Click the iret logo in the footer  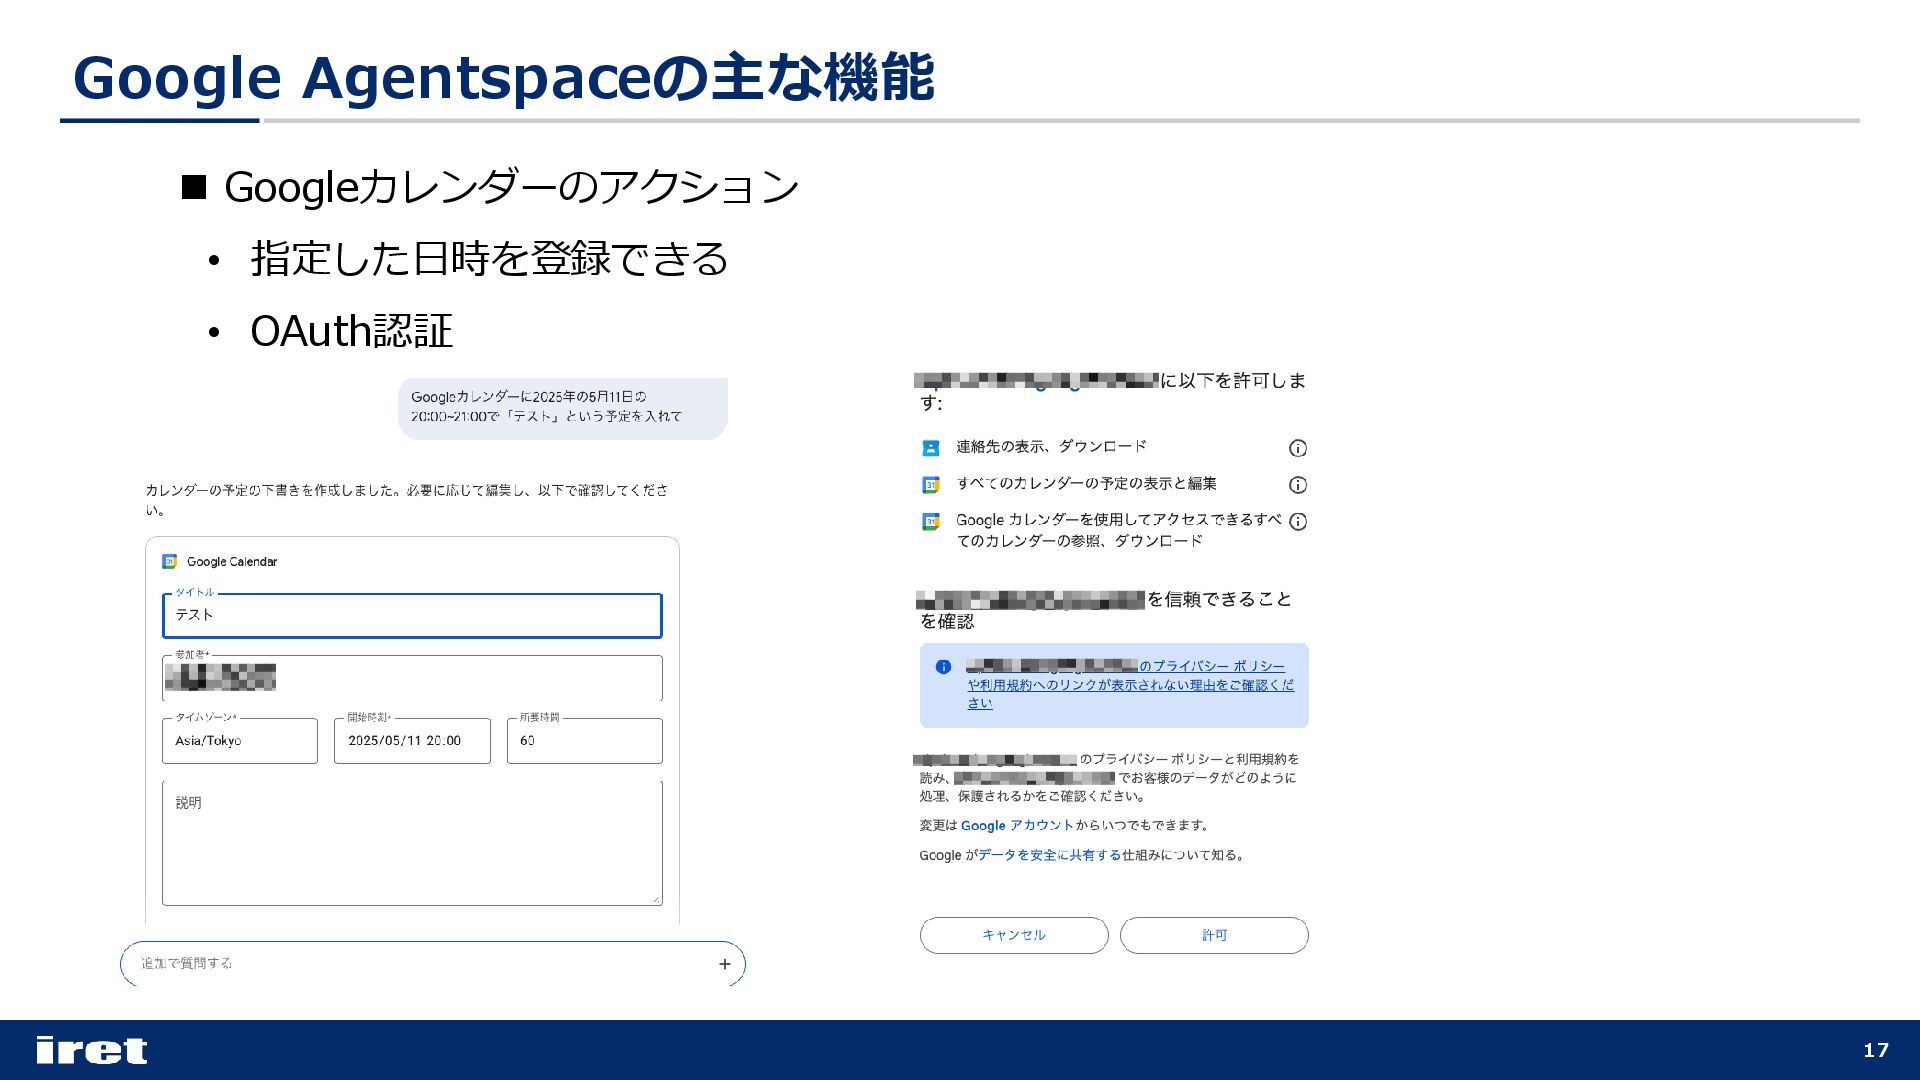click(x=91, y=1050)
